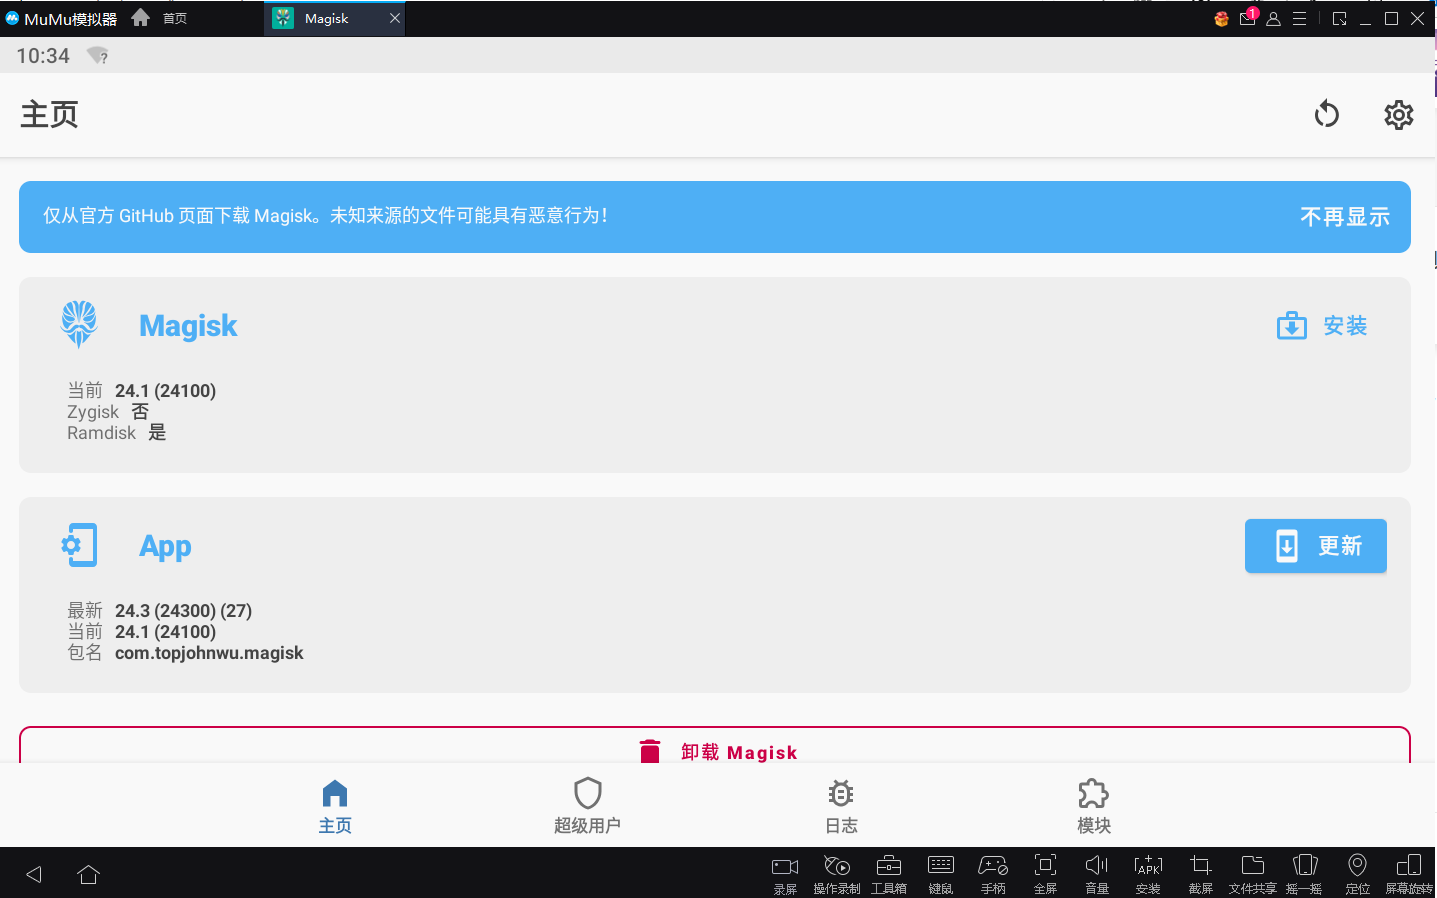Tap the reboot circular arrow icon
Screen dimensions: 1437x898
pos(1326,115)
